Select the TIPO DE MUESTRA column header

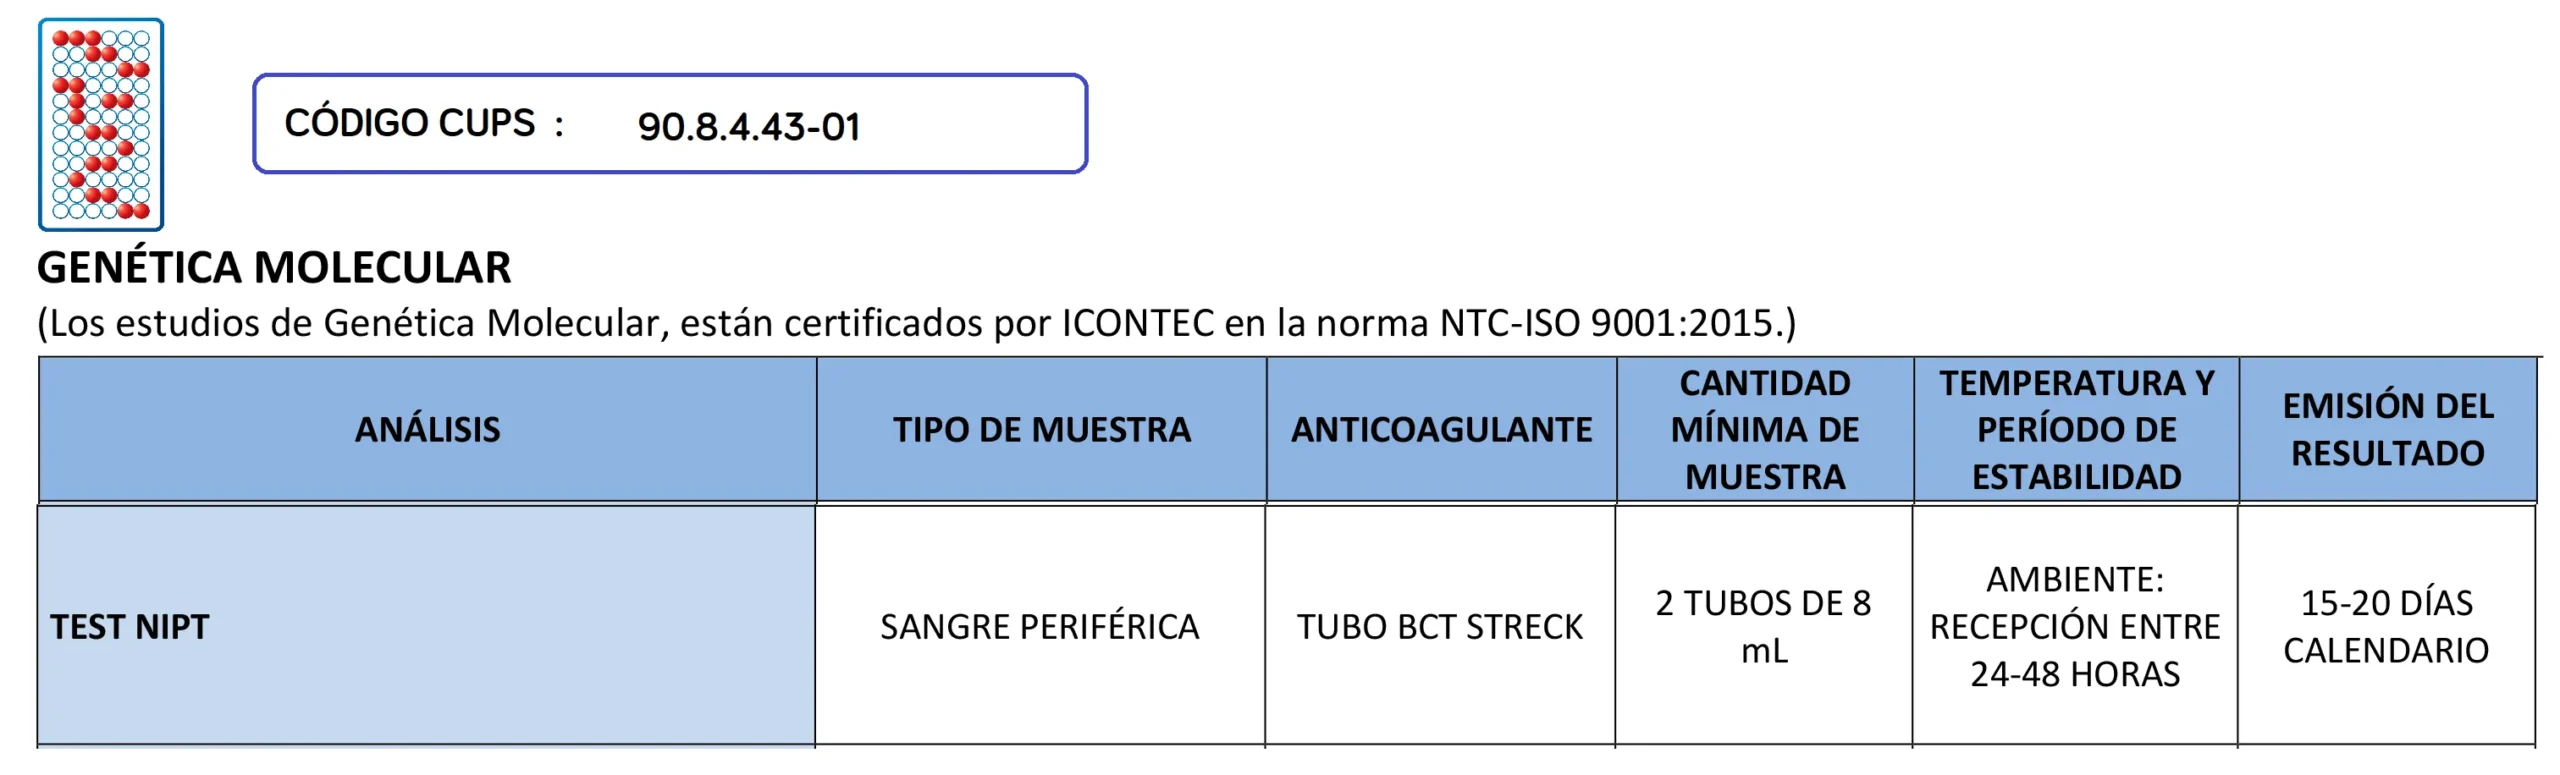(1041, 429)
